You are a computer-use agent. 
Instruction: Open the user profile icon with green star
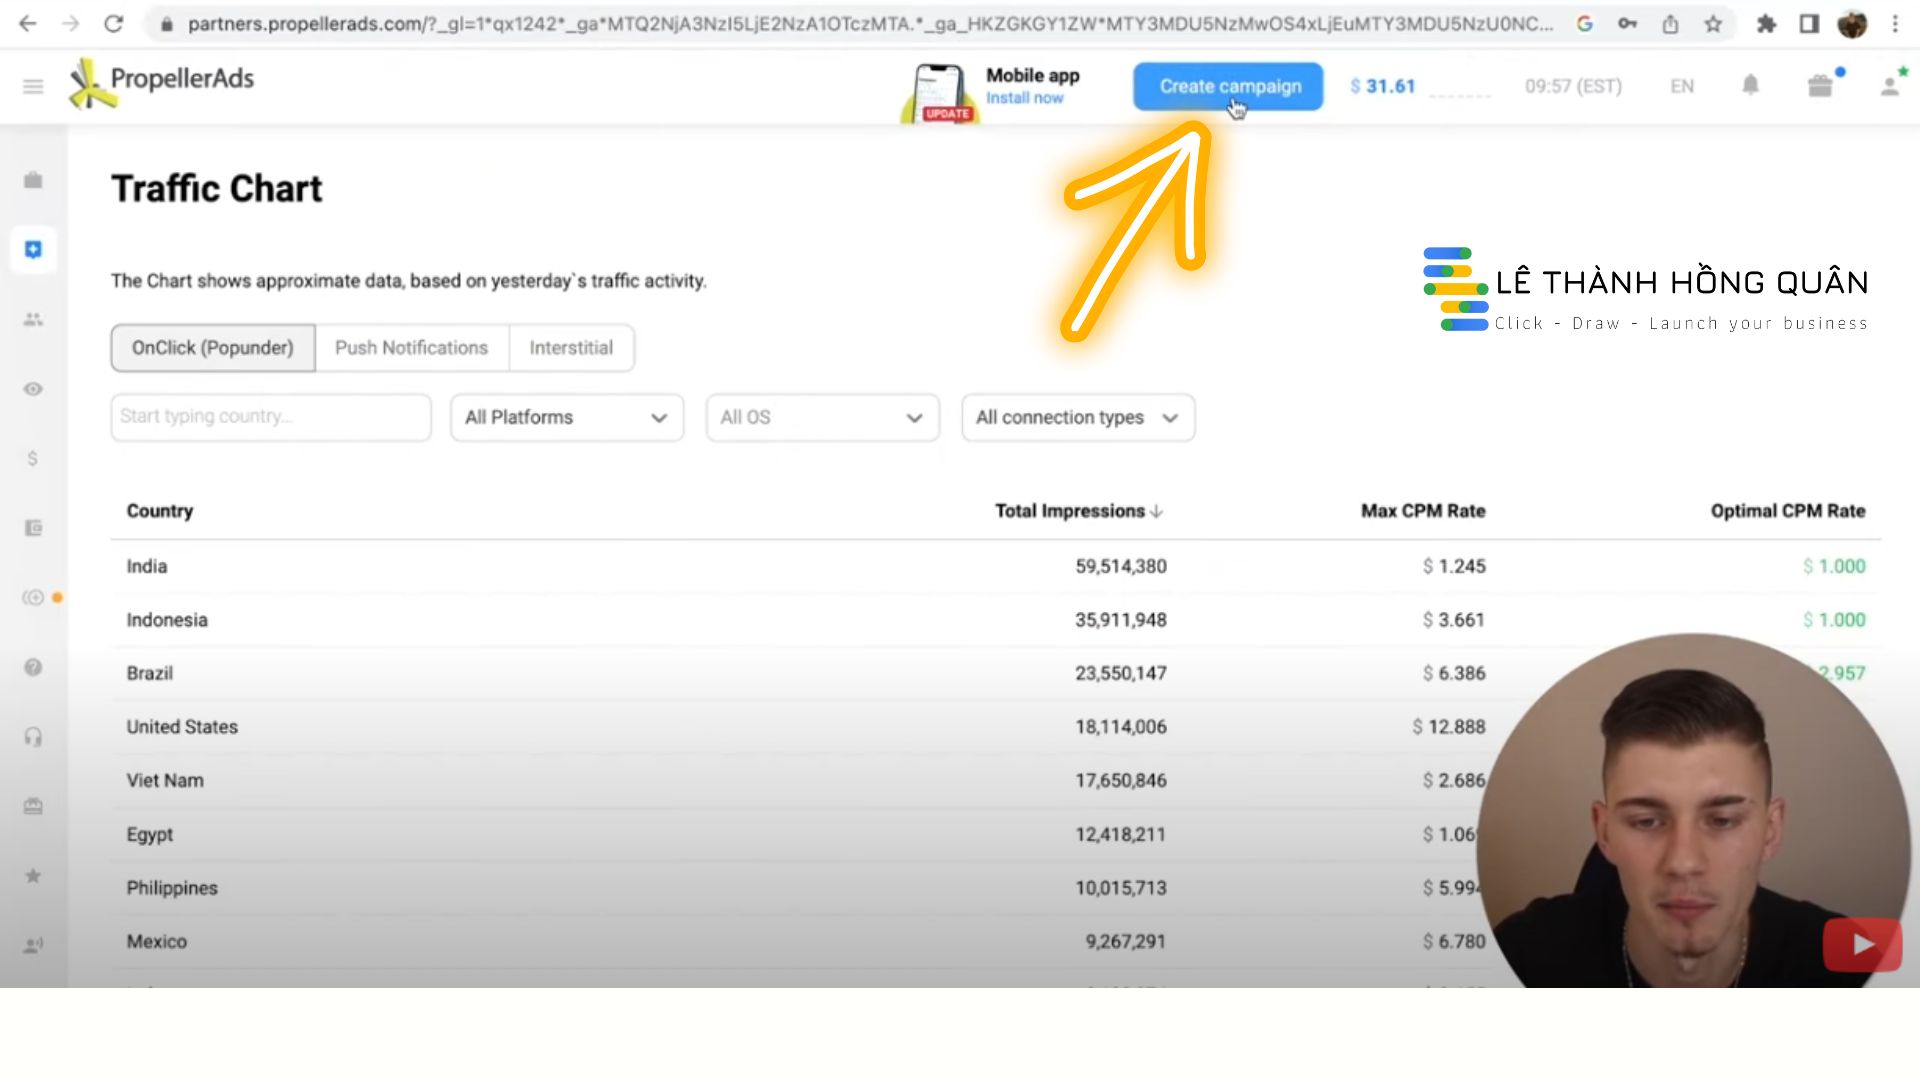click(1888, 86)
